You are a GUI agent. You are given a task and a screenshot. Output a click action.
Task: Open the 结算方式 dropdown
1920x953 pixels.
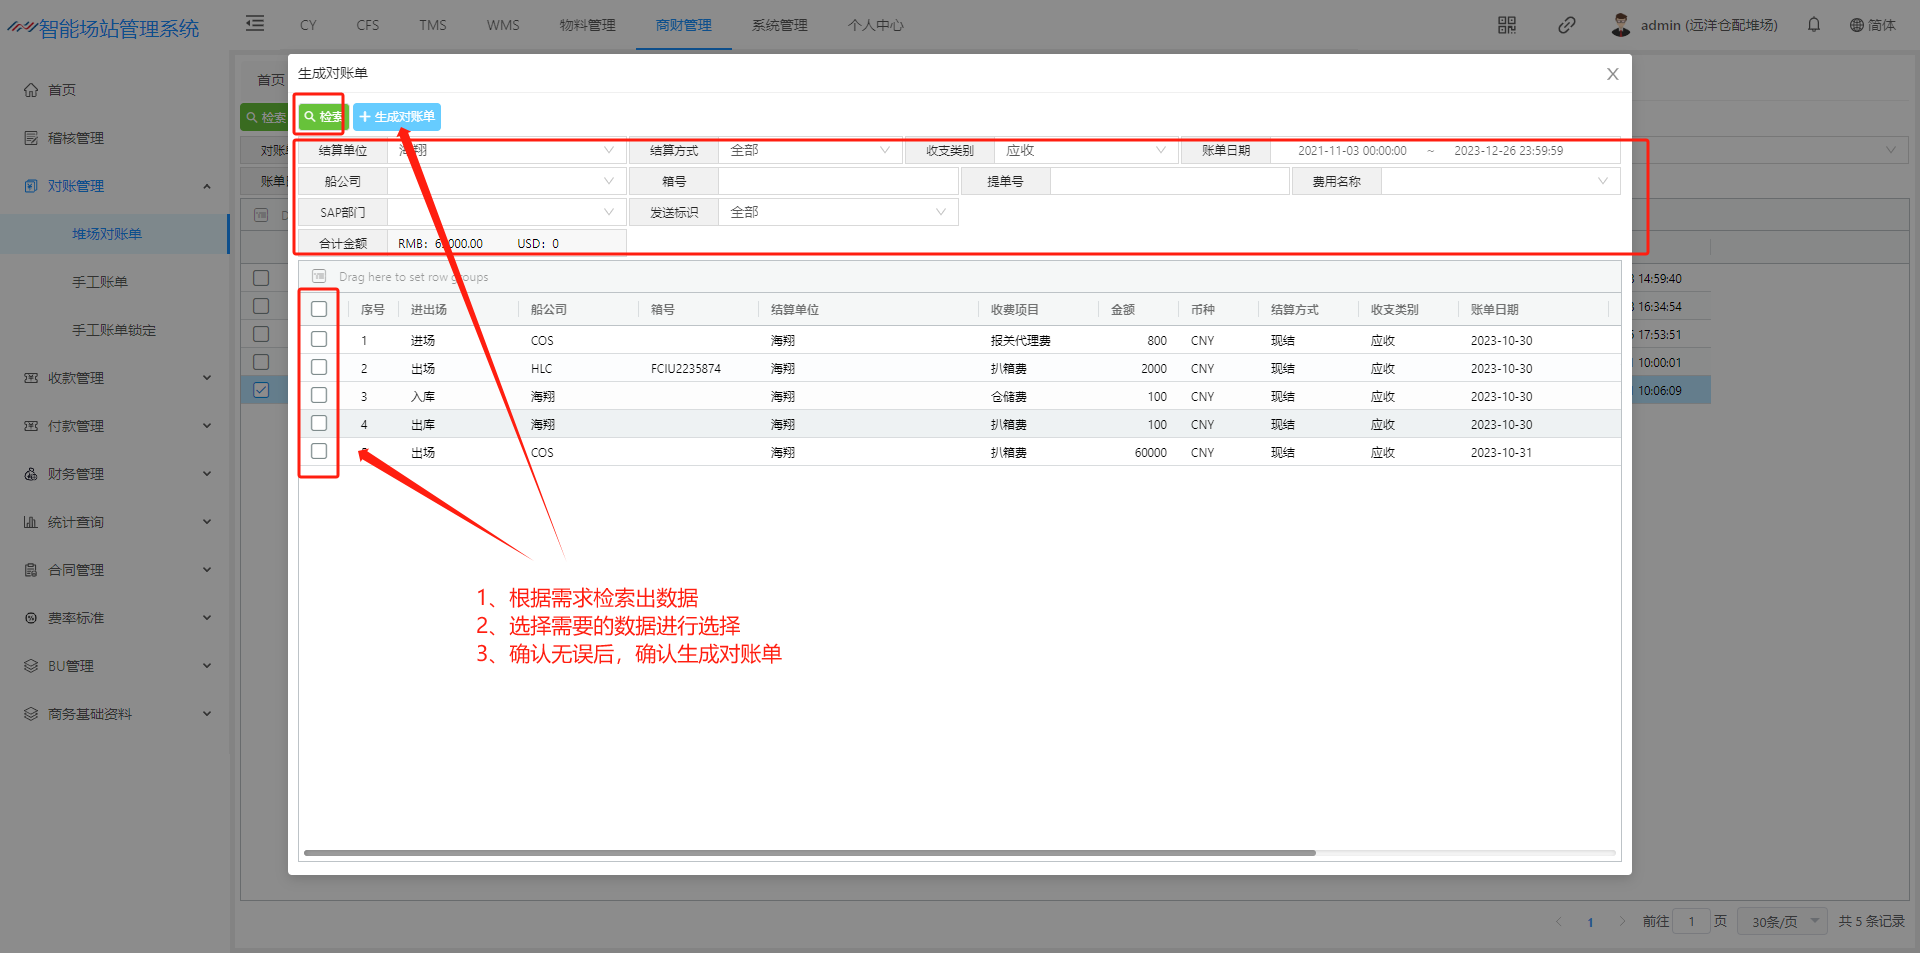pos(808,151)
